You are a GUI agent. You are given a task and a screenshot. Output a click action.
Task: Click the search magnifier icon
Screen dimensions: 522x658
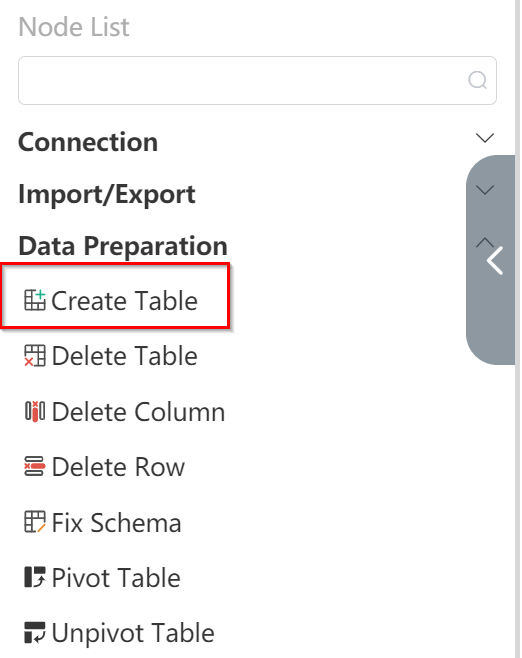coord(478,80)
